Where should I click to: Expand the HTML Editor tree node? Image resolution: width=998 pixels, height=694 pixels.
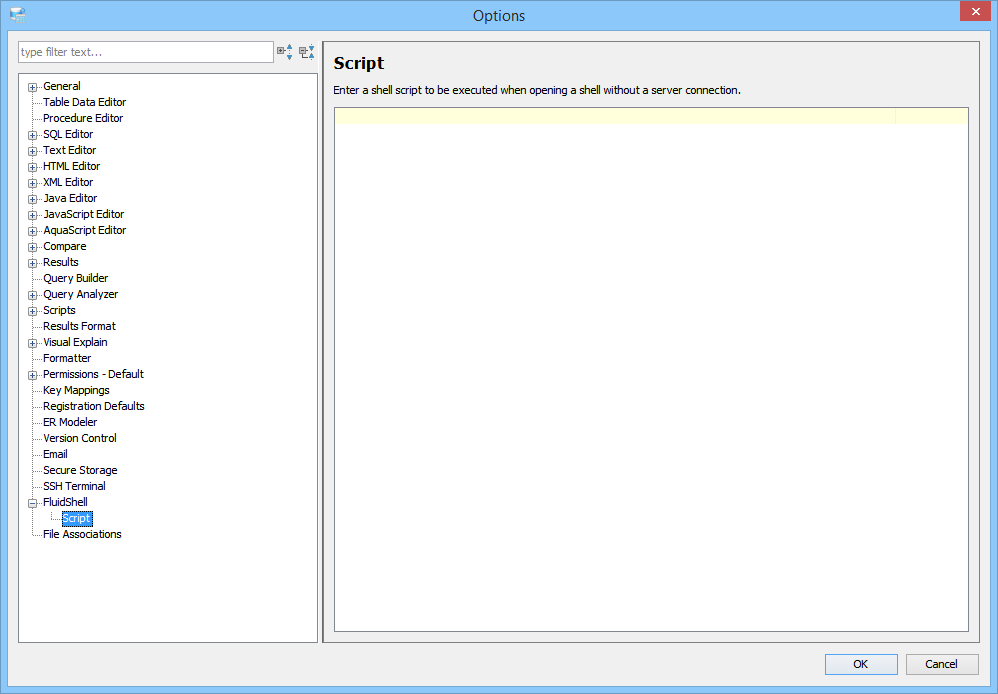pyautogui.click(x=32, y=167)
